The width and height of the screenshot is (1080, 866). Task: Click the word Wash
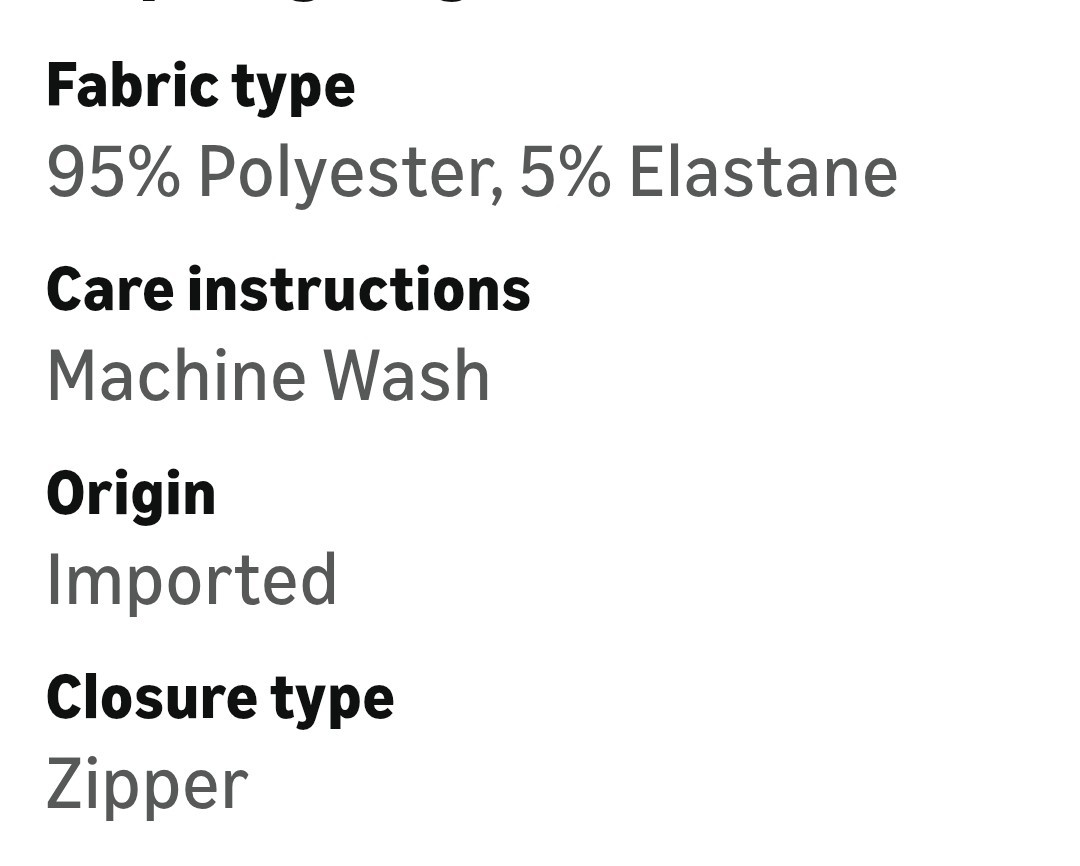406,375
